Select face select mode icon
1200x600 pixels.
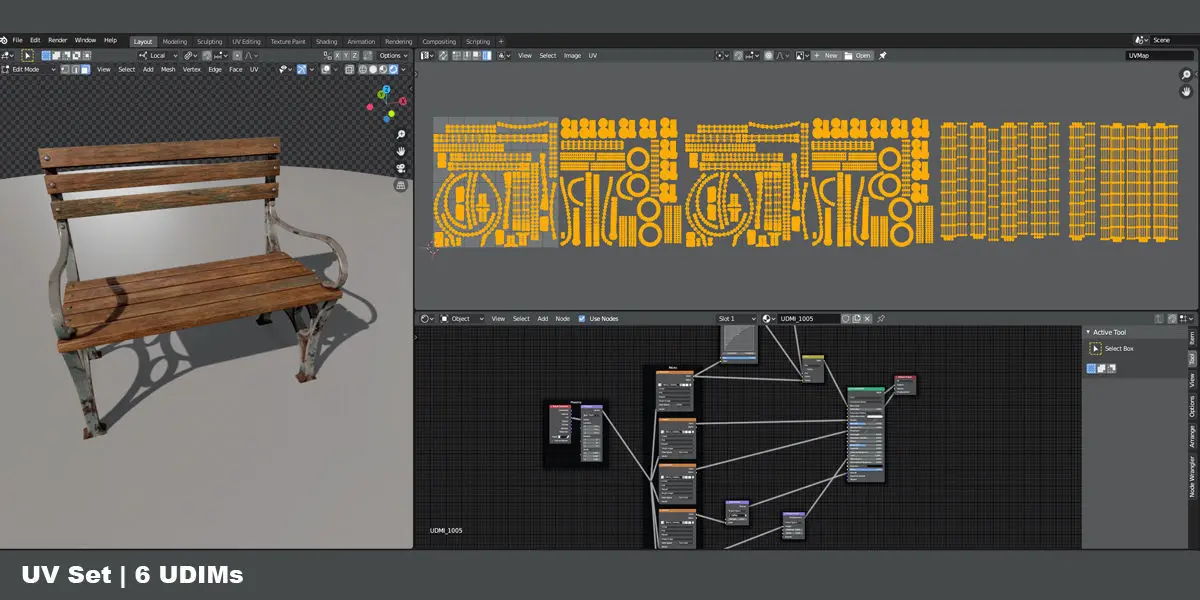85,69
